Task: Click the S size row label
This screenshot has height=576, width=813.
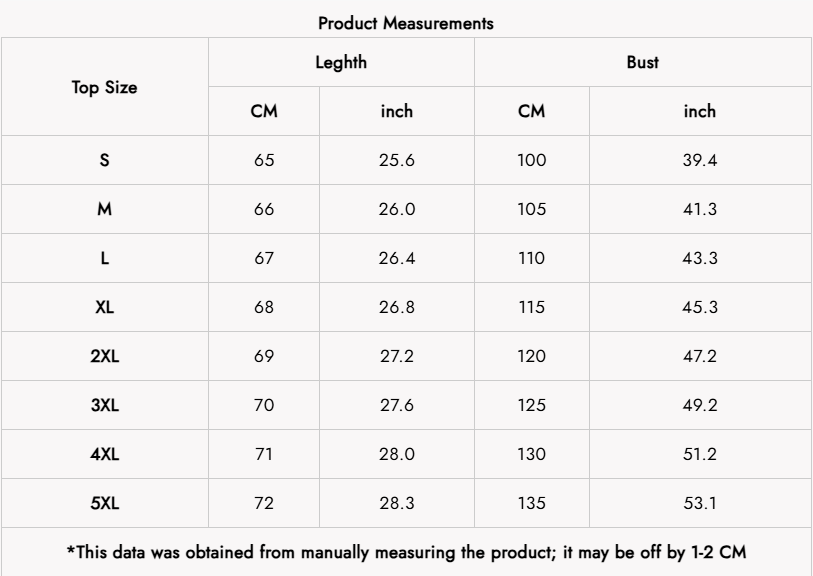Action: click(x=104, y=162)
